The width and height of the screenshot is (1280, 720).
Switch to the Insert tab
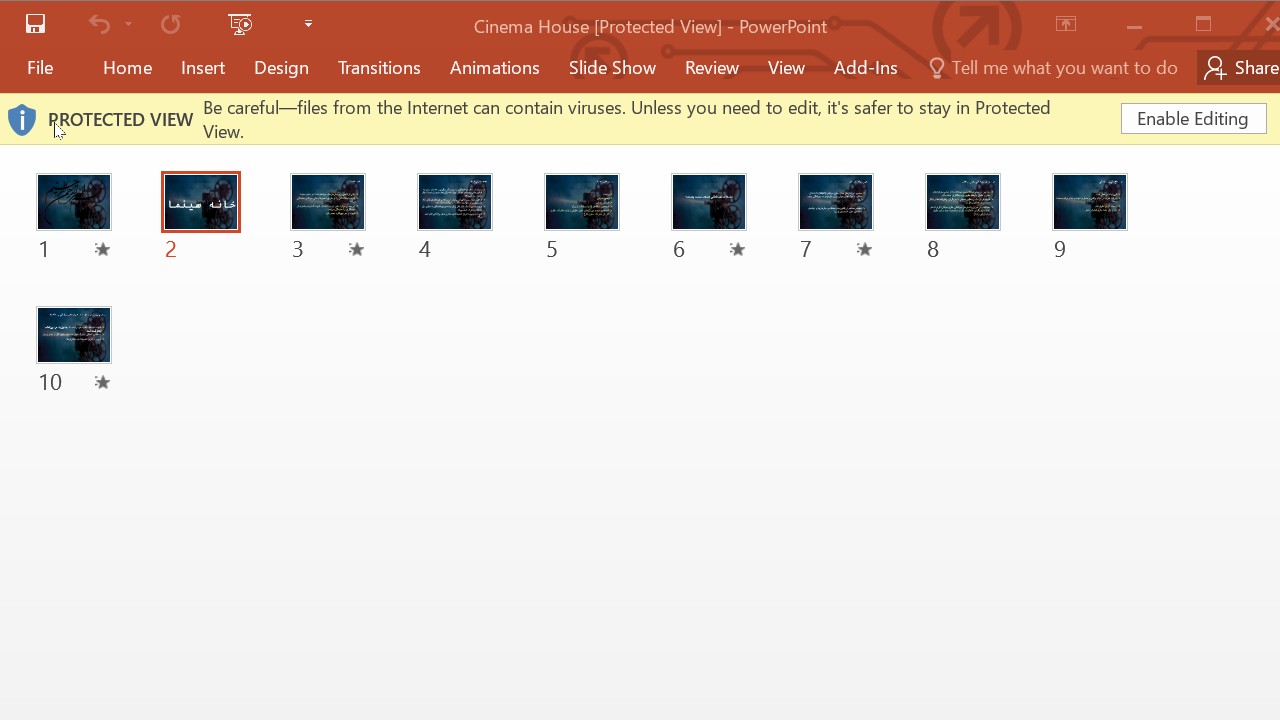(x=203, y=68)
